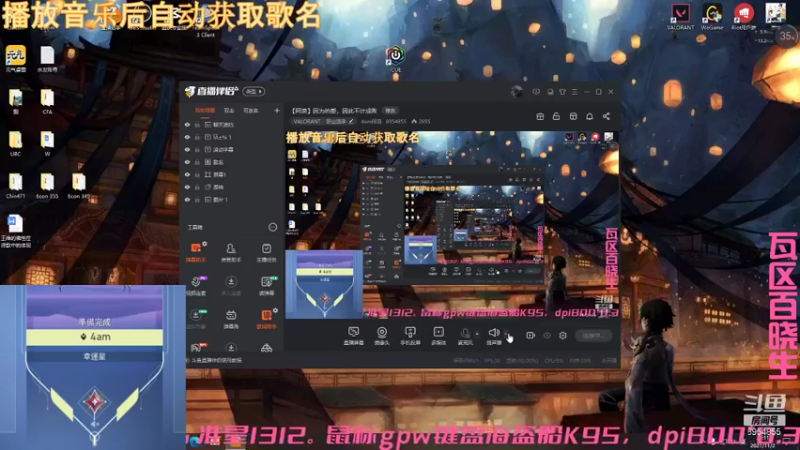The width and height of the screenshot is (800, 450).
Task: Open the WeGame desktop shortcut
Action: (712, 17)
